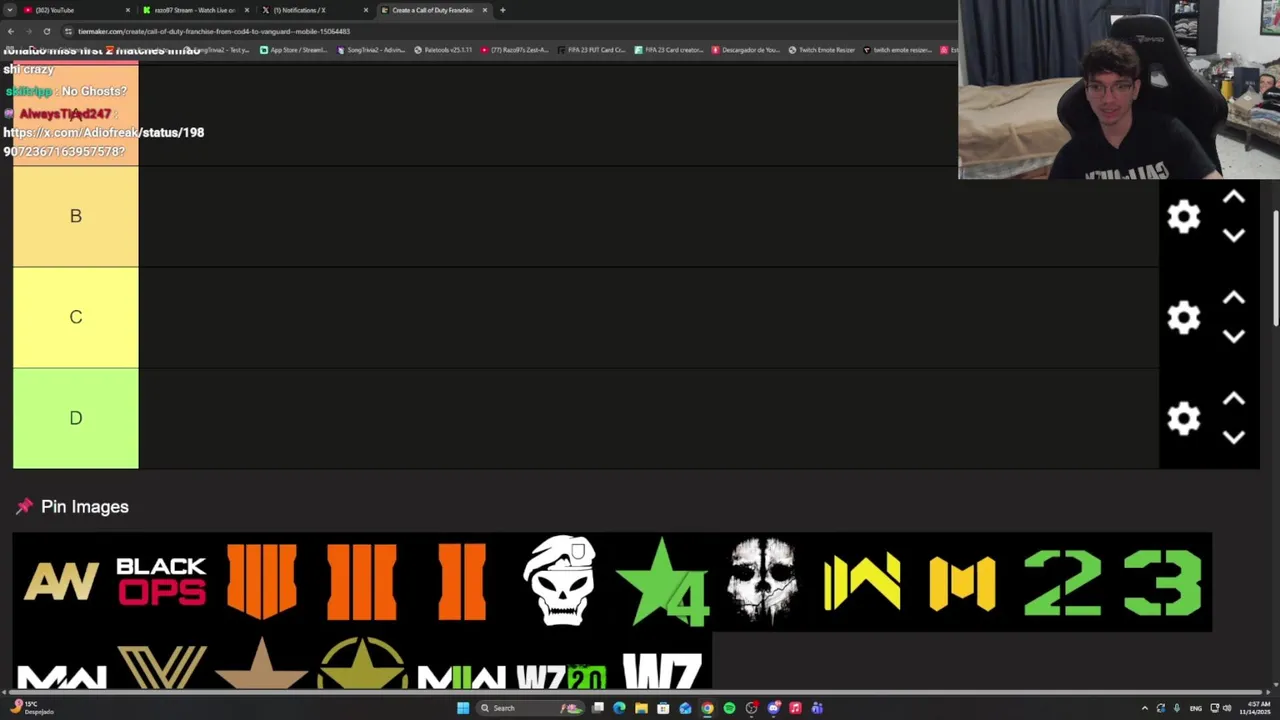Show hidden system tray icons

pos(1145,708)
